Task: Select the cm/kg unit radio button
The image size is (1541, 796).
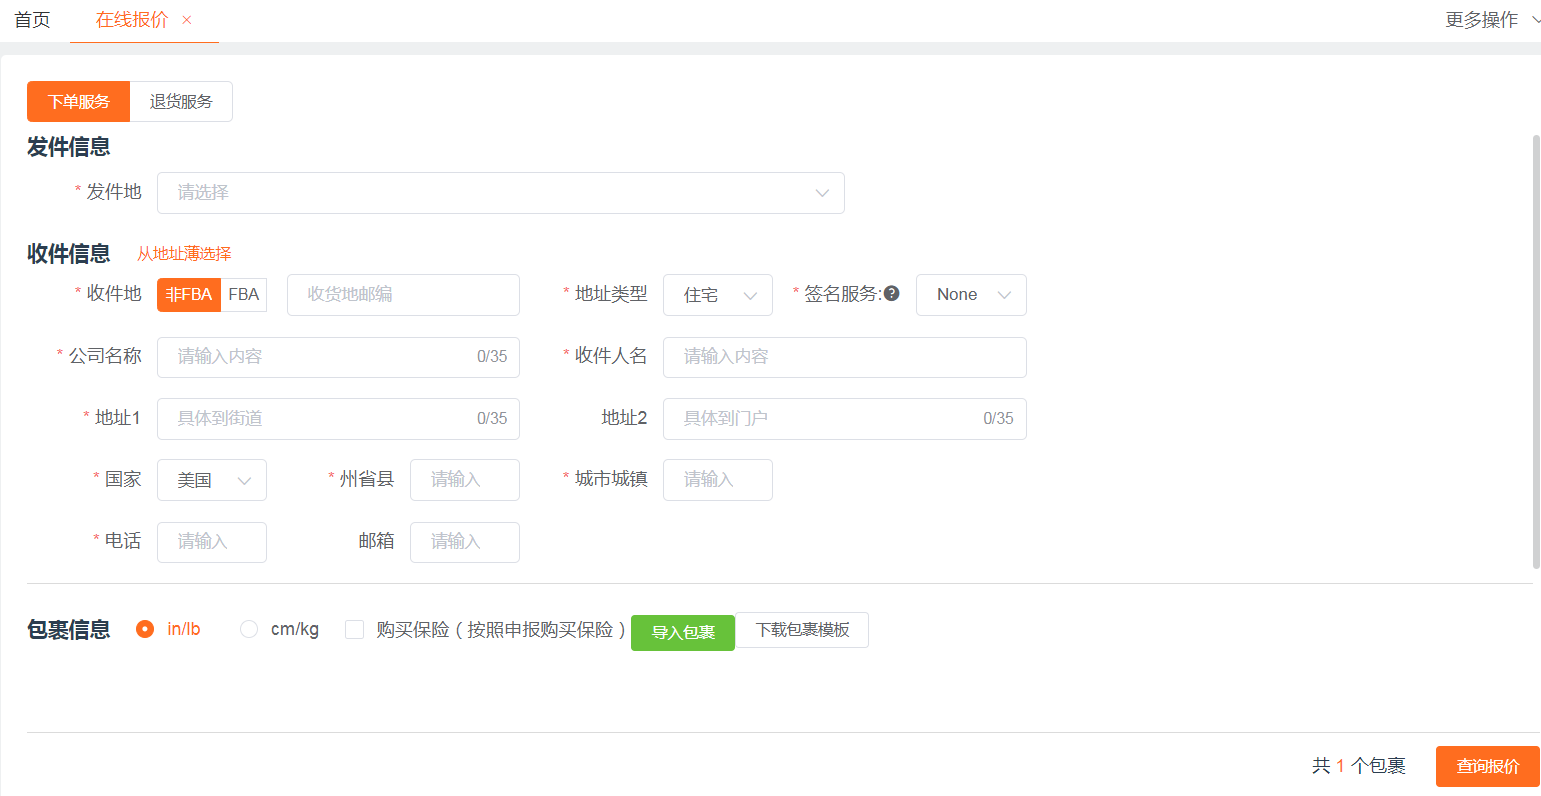Action: tap(249, 629)
